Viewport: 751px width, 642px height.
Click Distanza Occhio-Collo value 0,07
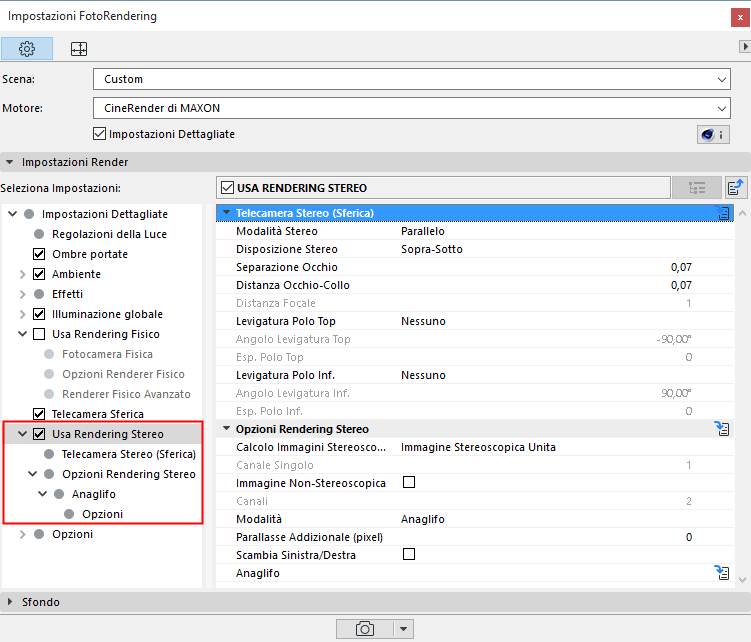point(681,285)
